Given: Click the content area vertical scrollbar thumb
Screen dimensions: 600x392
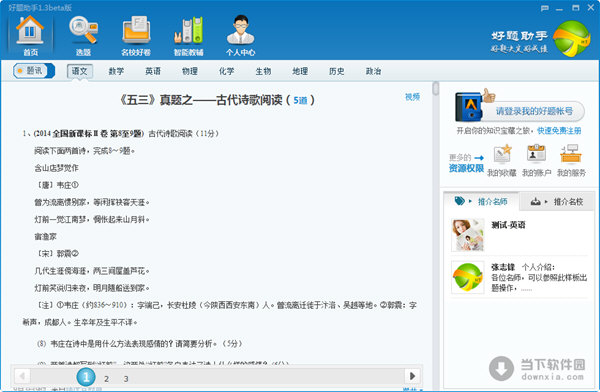Looking at the screenshot, I should (x=435, y=88).
